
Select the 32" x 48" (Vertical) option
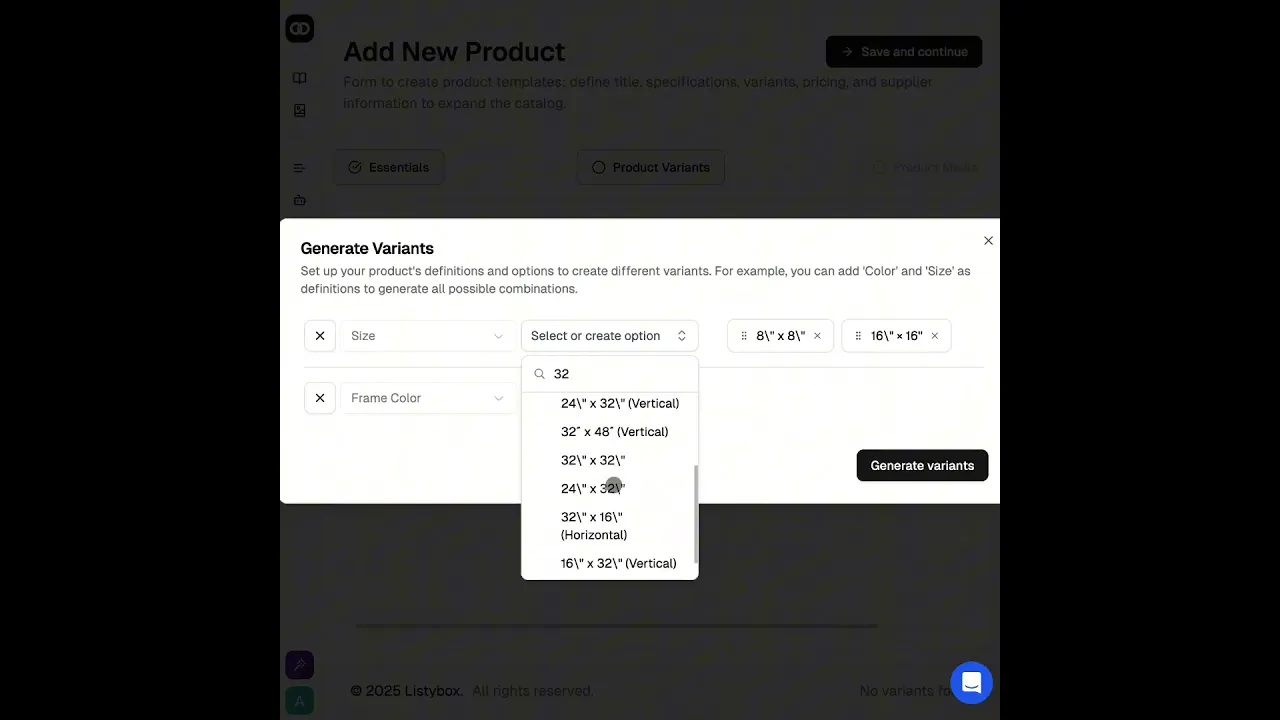[x=614, y=432]
